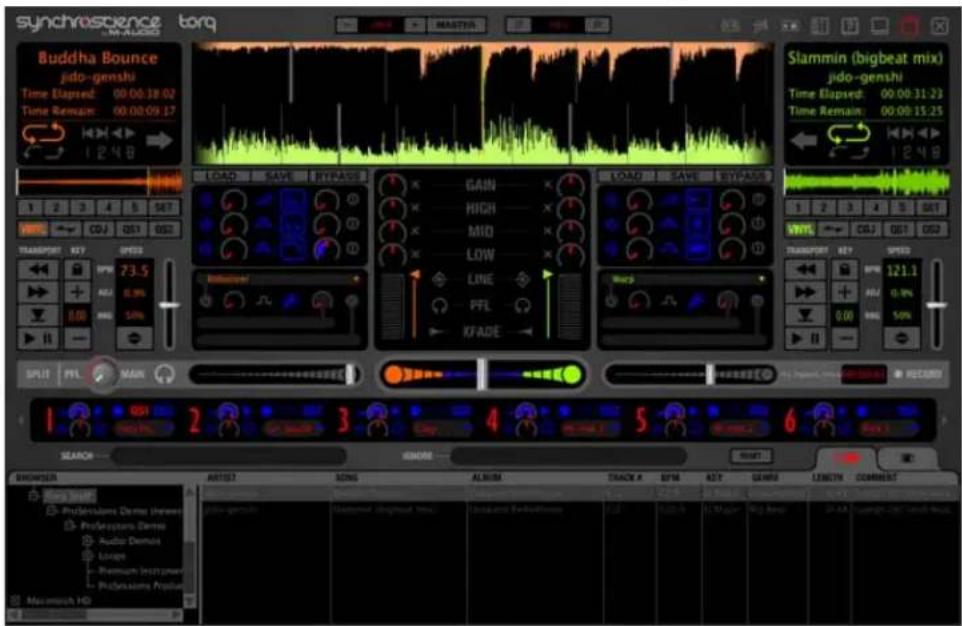Click right deck cue button
The width and height of the screenshot is (962, 626).
coord(805,315)
